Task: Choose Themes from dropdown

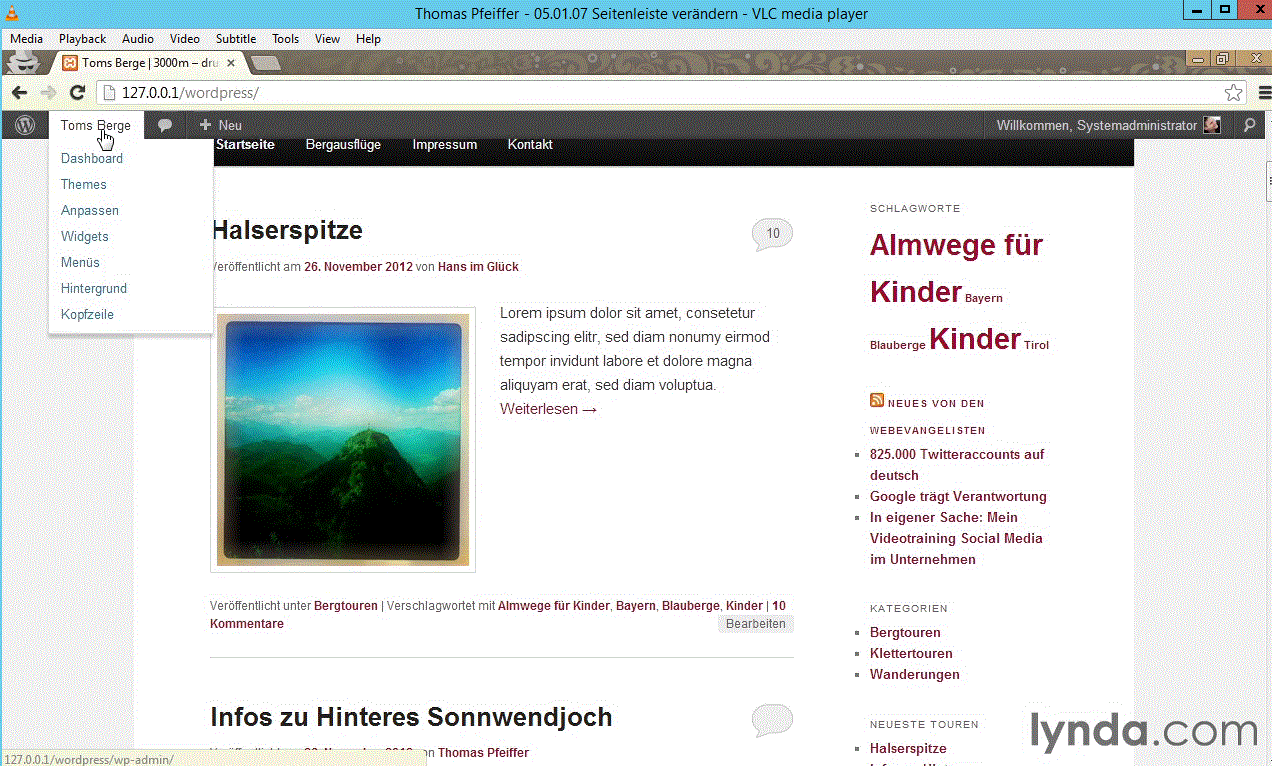Action: pyautogui.click(x=84, y=184)
